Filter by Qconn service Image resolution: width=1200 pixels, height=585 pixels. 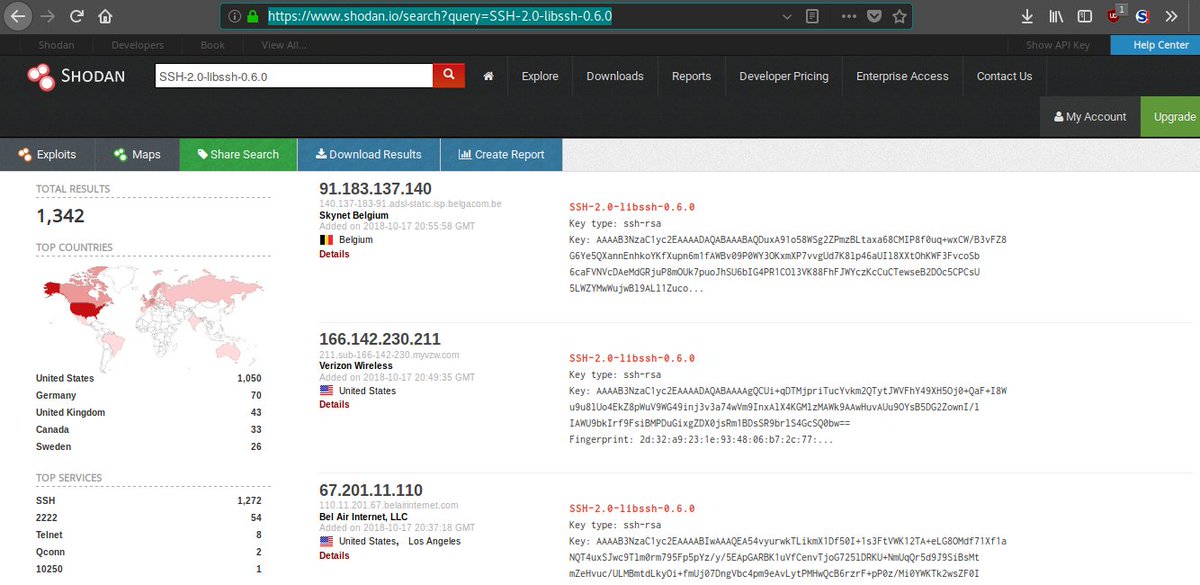[x=52, y=552]
